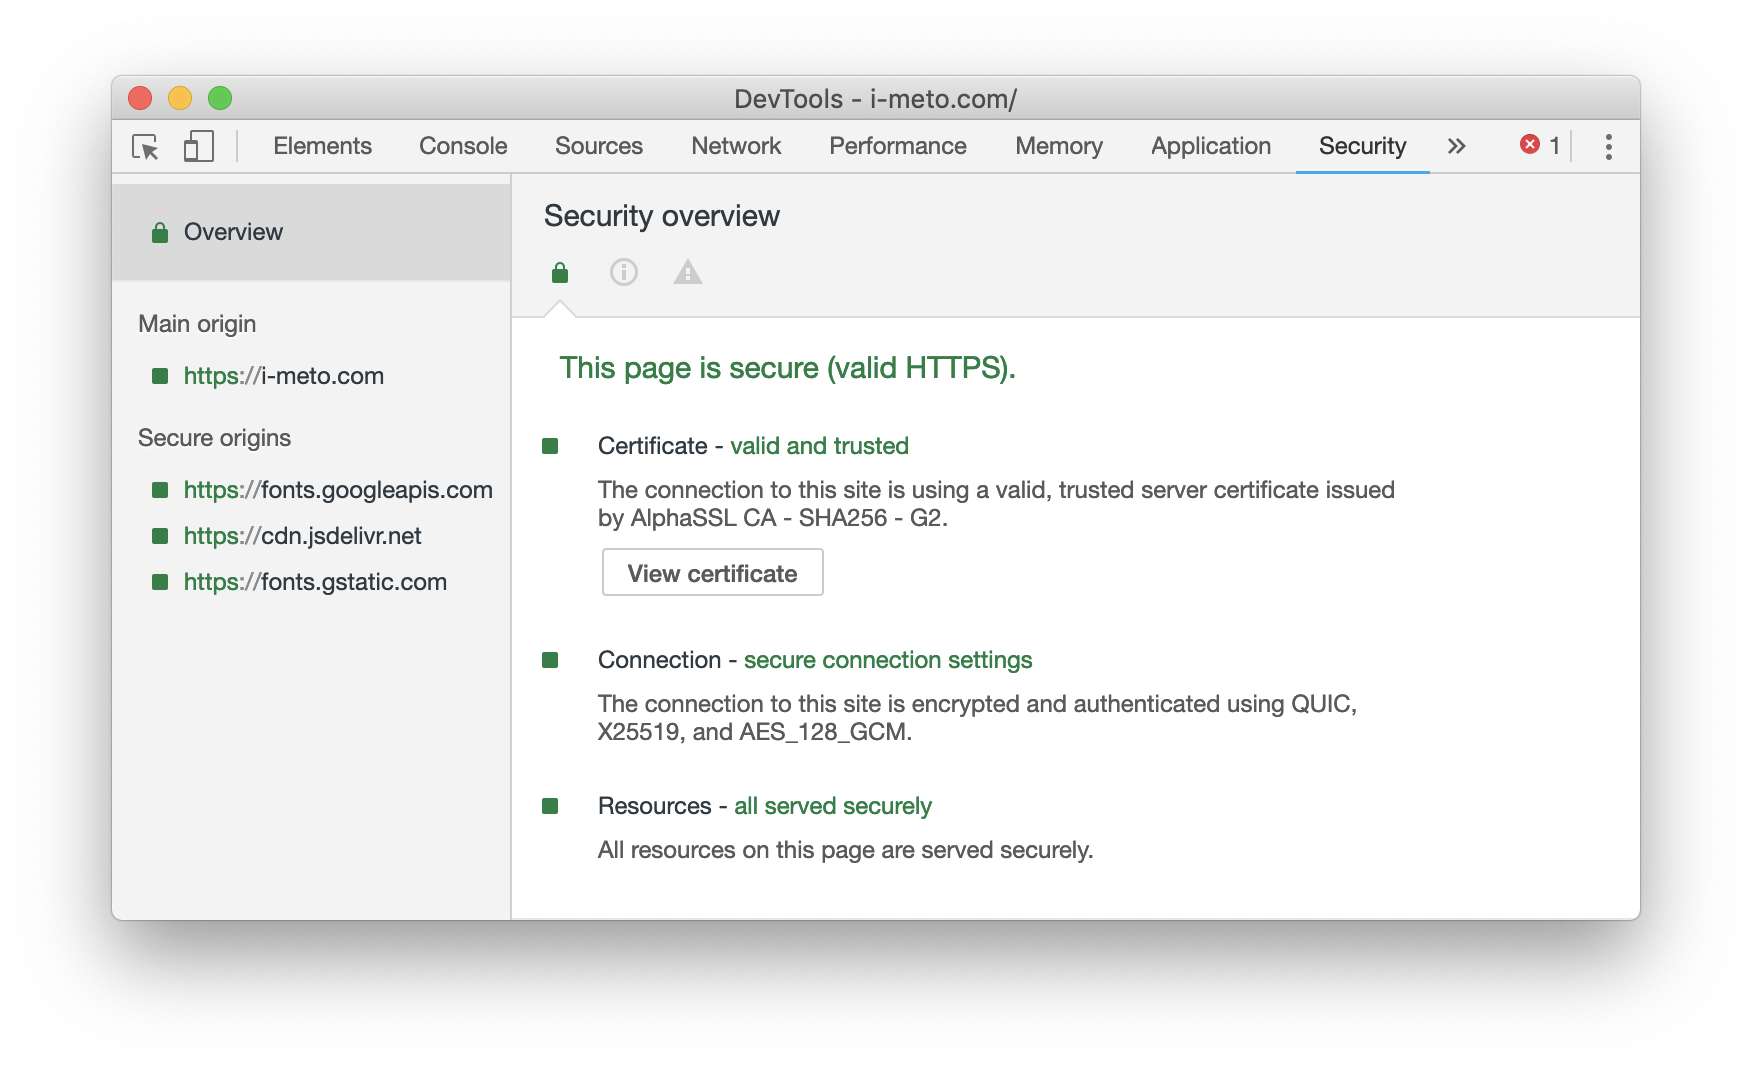Screen dimensions: 1752x1068
Task: Click 'This page is secure' heading
Action: [788, 368]
